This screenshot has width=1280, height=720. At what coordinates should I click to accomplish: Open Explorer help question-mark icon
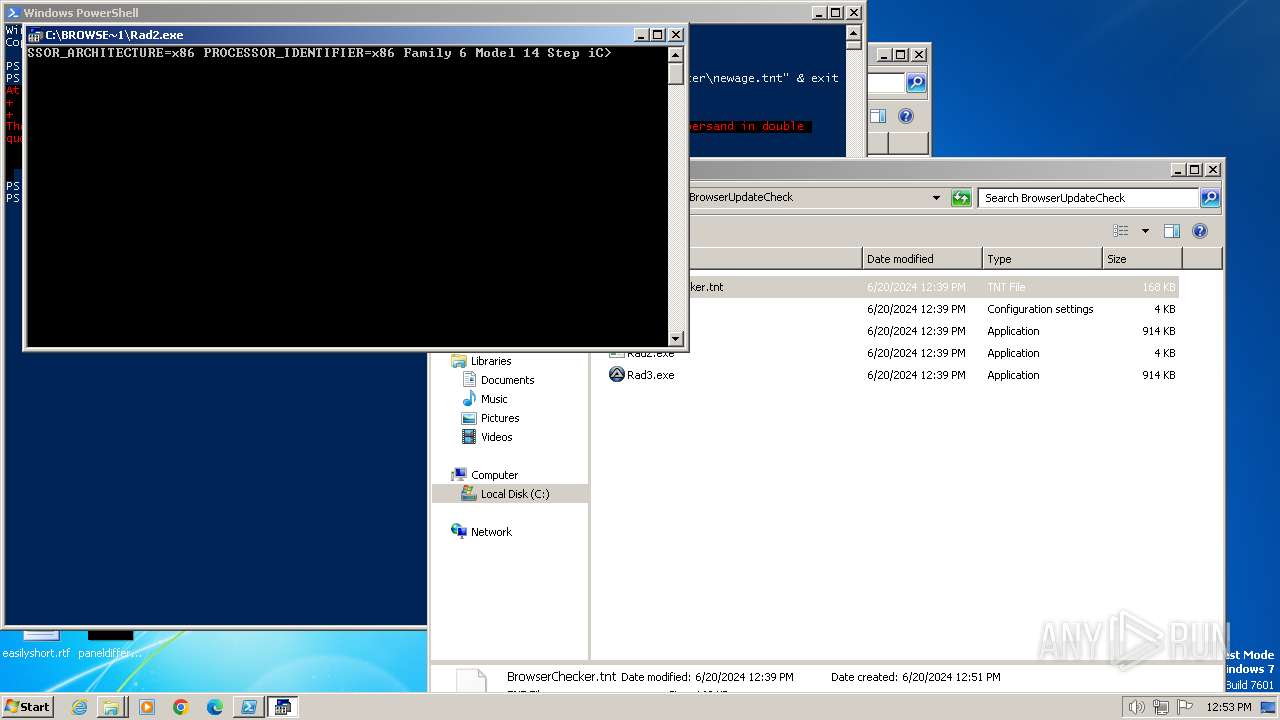pos(1200,231)
